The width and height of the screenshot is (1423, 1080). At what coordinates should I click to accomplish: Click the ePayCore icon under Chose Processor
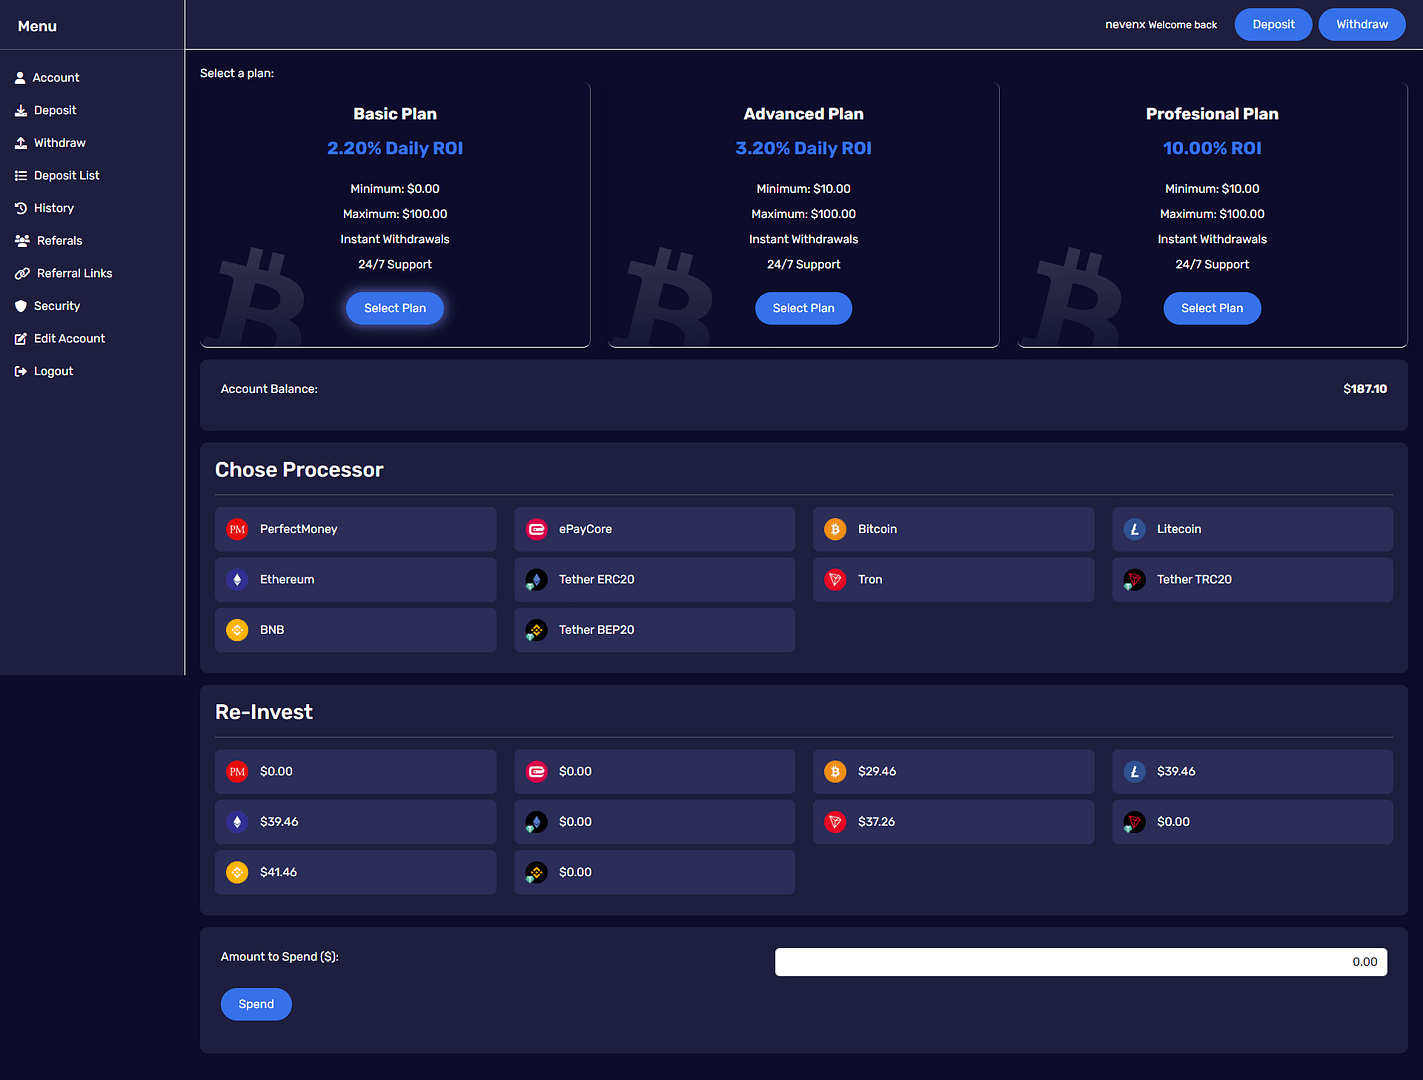pyautogui.click(x=537, y=529)
